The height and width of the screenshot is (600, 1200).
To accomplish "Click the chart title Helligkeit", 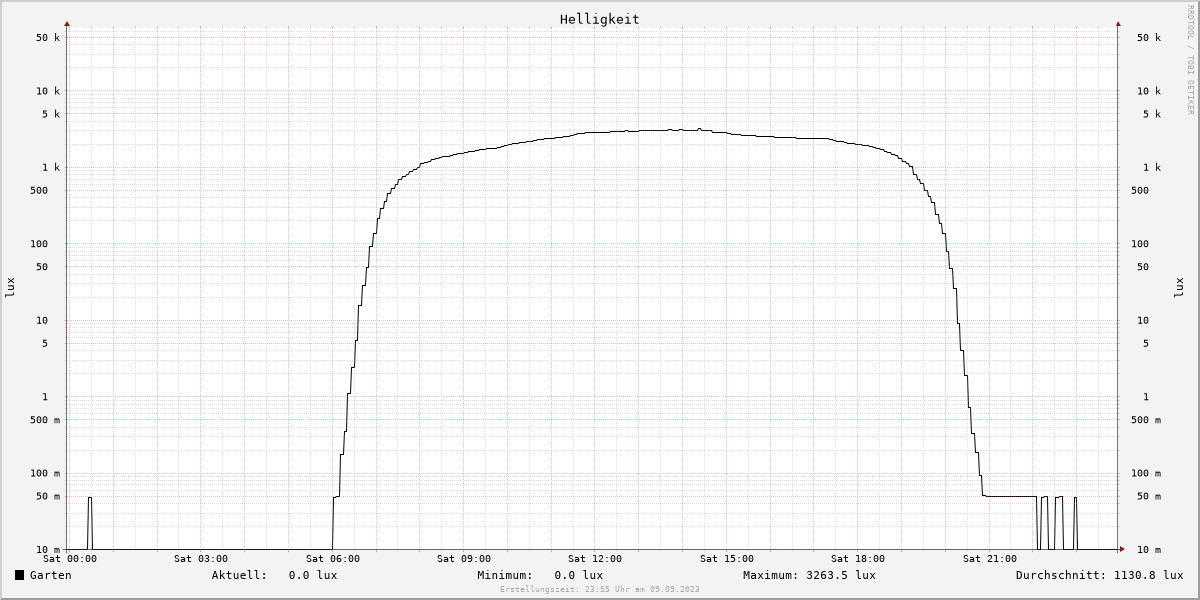I will pos(599,19).
